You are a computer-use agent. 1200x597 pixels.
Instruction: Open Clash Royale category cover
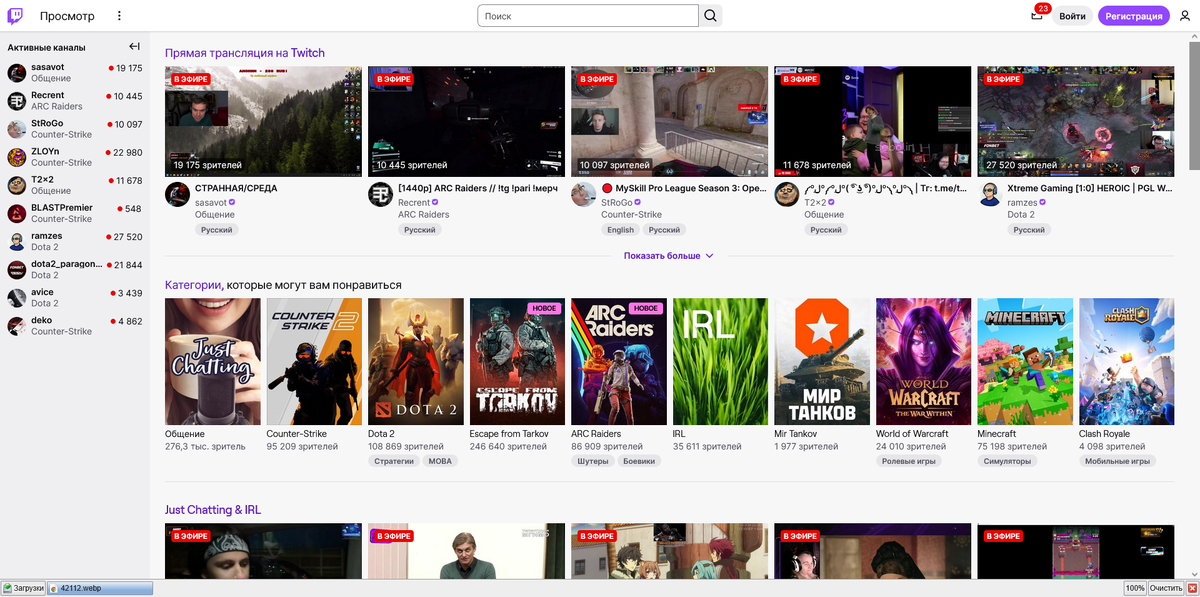1126,362
